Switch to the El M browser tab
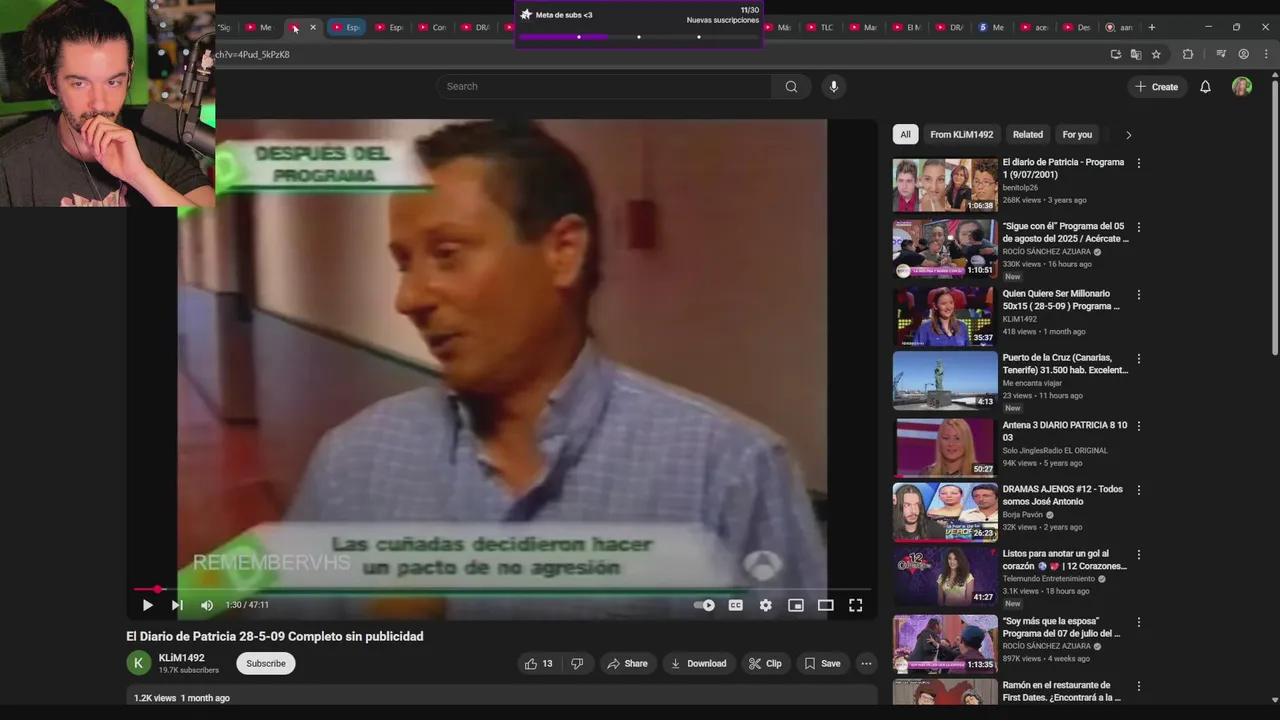The image size is (1280, 720). 906,27
